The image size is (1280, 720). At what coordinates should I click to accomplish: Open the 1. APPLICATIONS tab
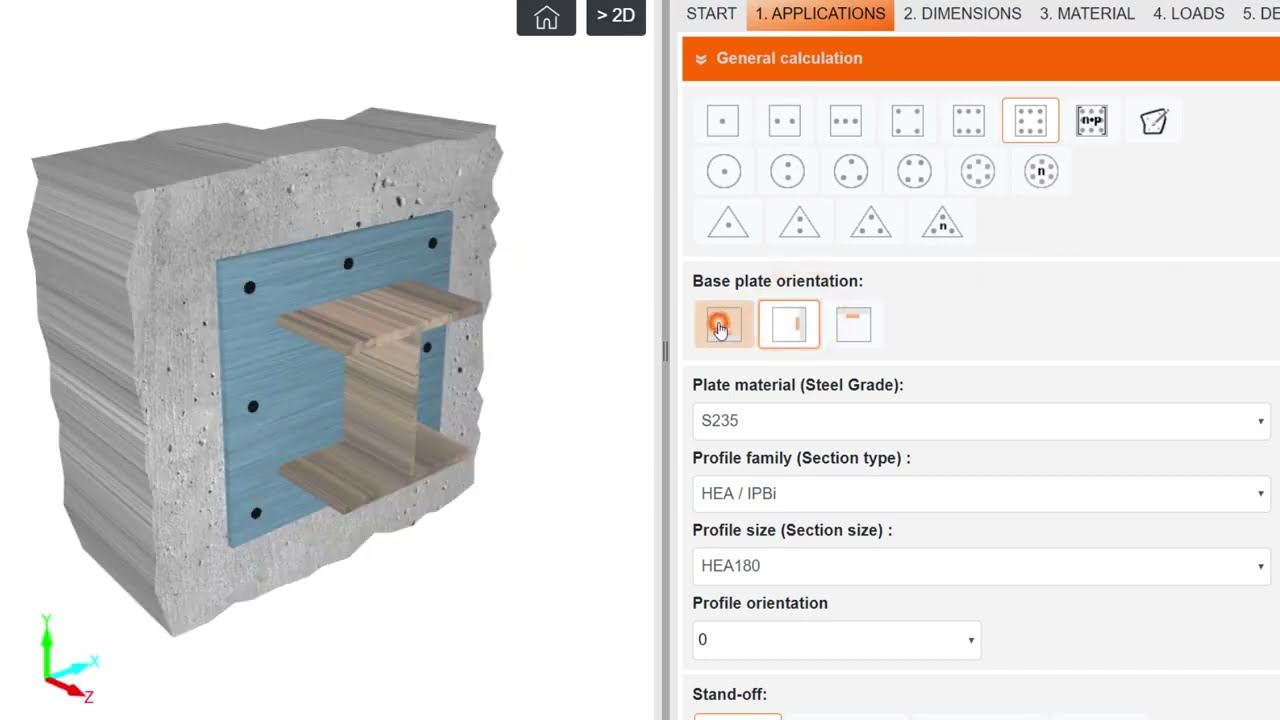point(820,14)
